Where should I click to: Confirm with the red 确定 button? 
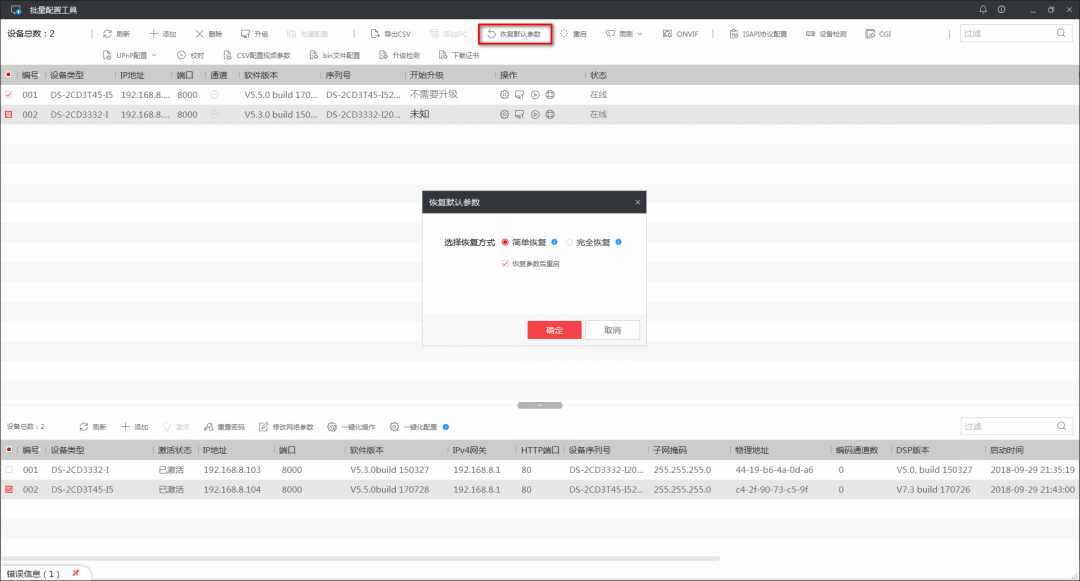pos(554,330)
